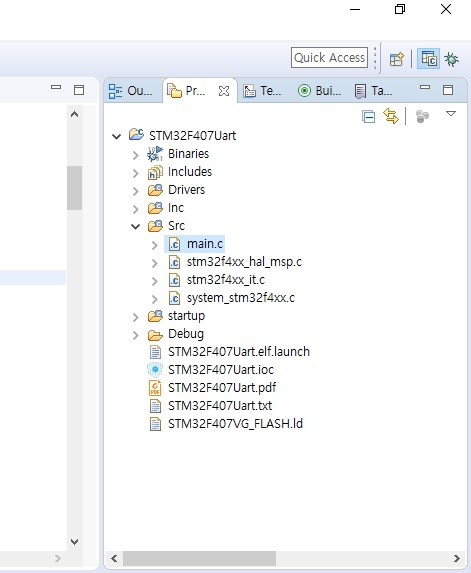
Task: Click editor vertical scroll down arrow
Action: pos(75,542)
